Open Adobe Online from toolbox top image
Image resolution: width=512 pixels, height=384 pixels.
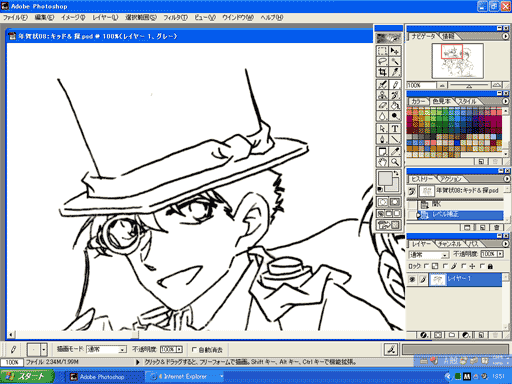tap(389, 38)
